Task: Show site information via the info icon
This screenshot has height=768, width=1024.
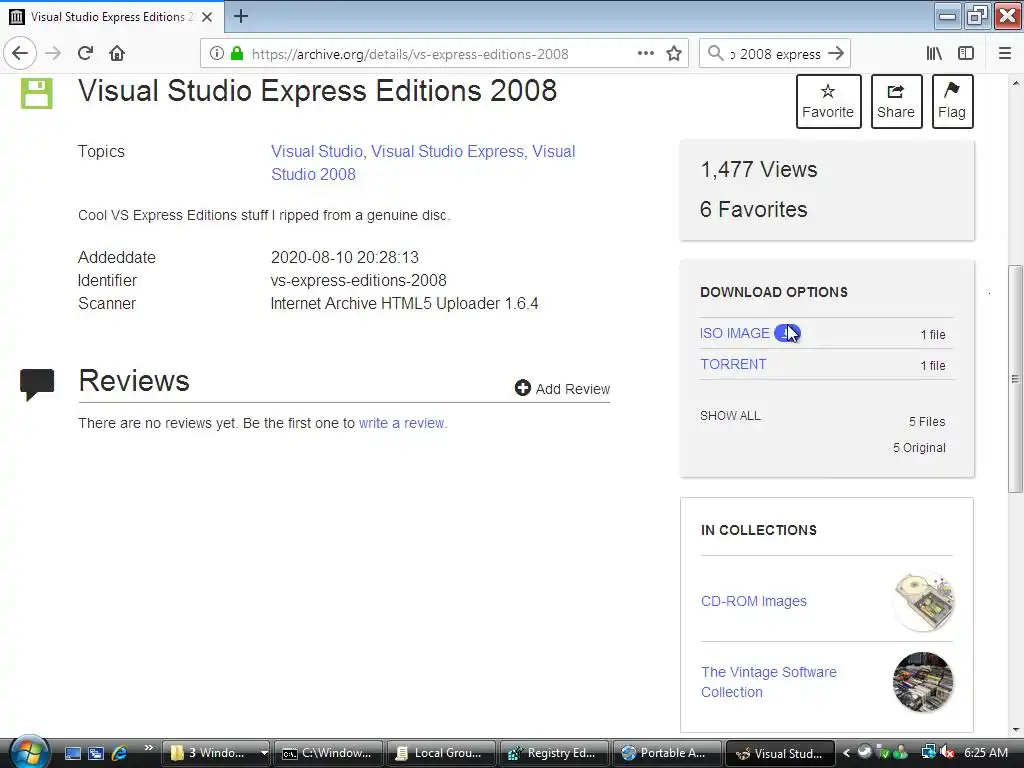Action: [x=217, y=54]
